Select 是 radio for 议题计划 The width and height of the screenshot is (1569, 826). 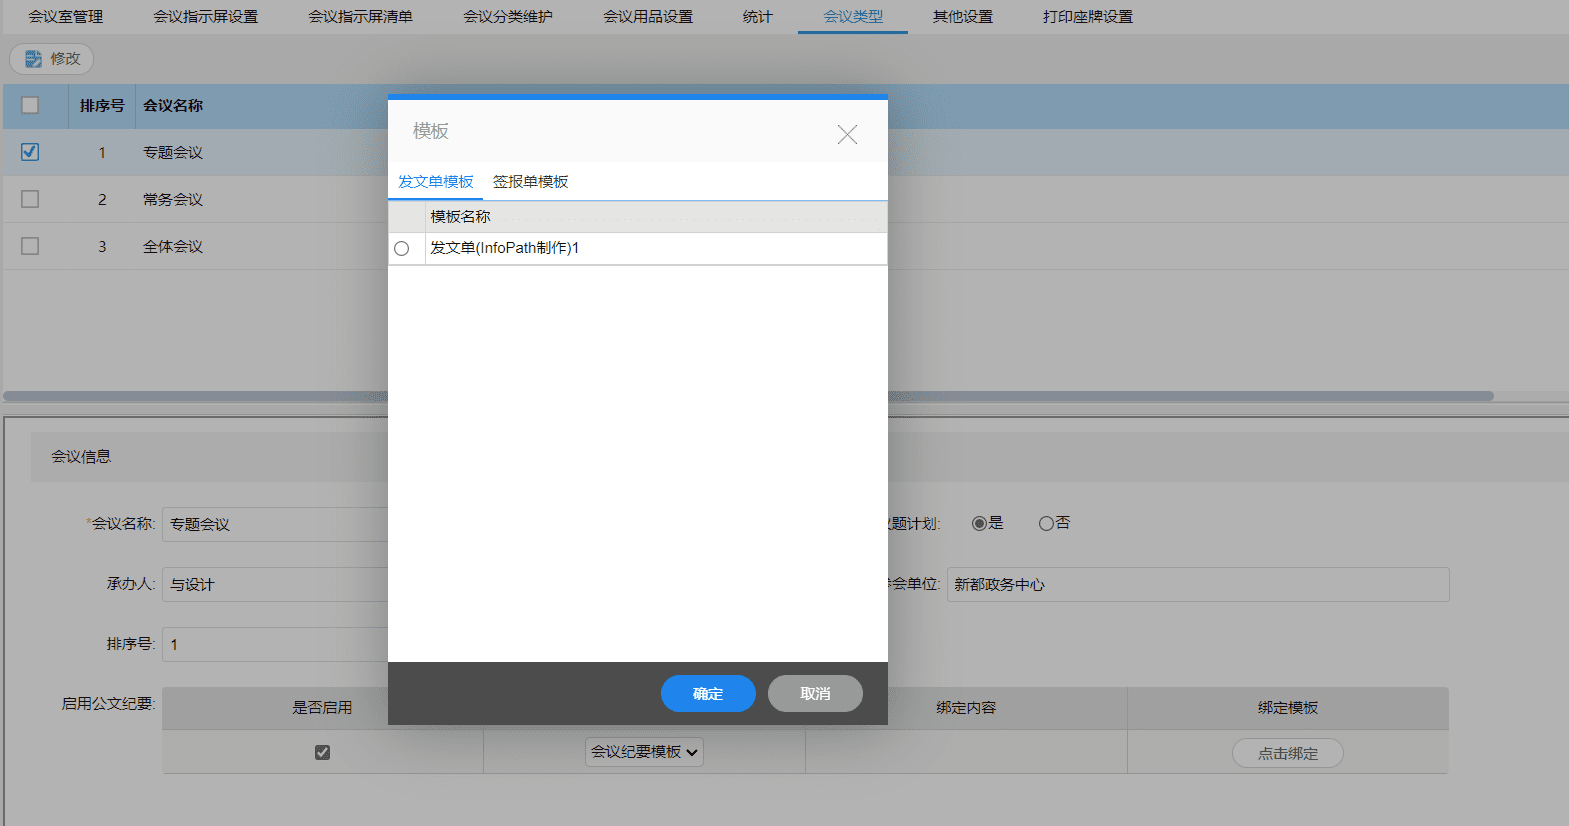pyautogui.click(x=980, y=523)
